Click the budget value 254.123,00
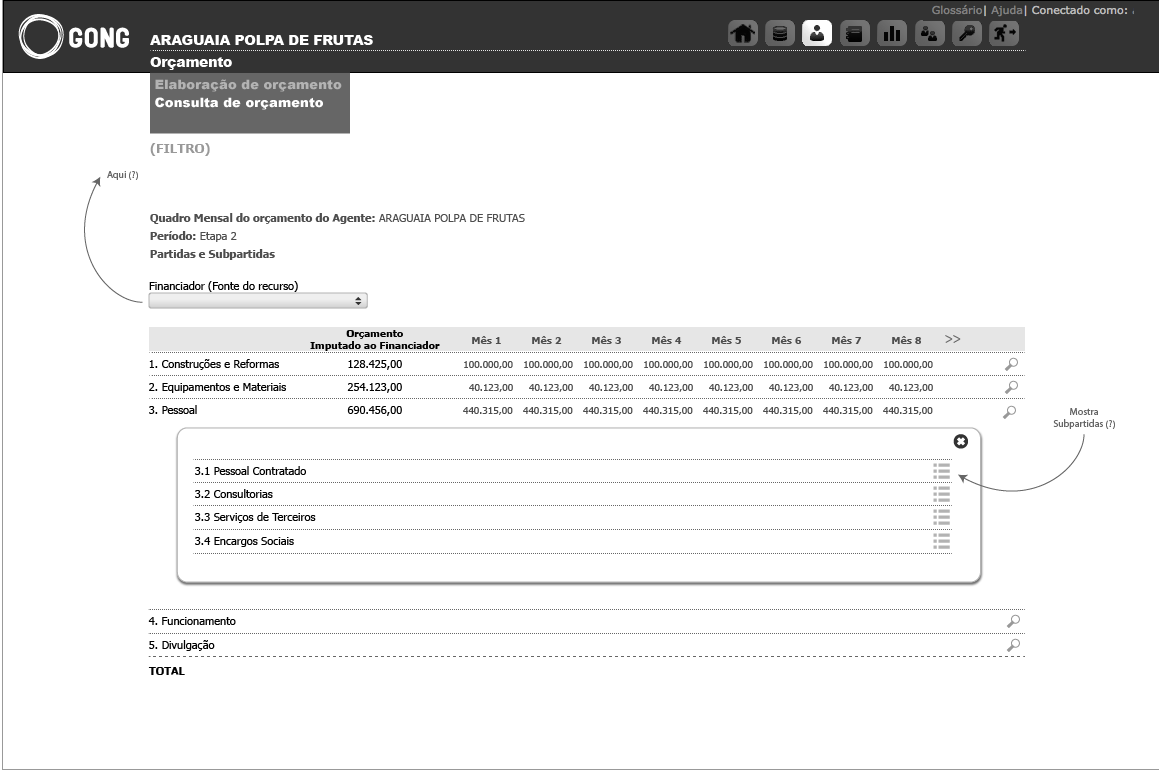Image resolution: width=1159 pixels, height=770 pixels. [x=375, y=387]
